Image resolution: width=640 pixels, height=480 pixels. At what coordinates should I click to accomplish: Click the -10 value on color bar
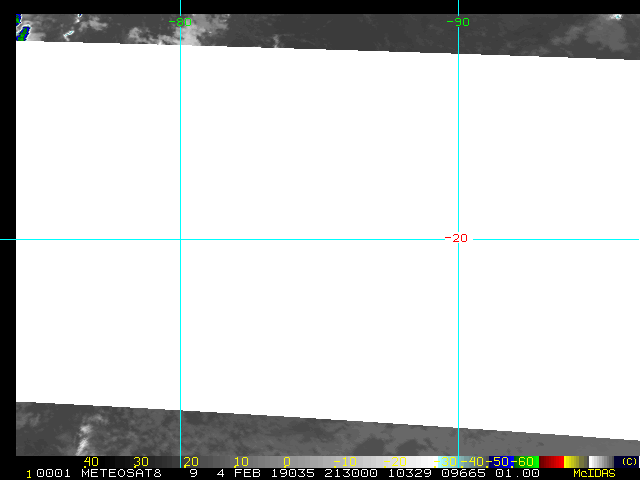click(343, 461)
